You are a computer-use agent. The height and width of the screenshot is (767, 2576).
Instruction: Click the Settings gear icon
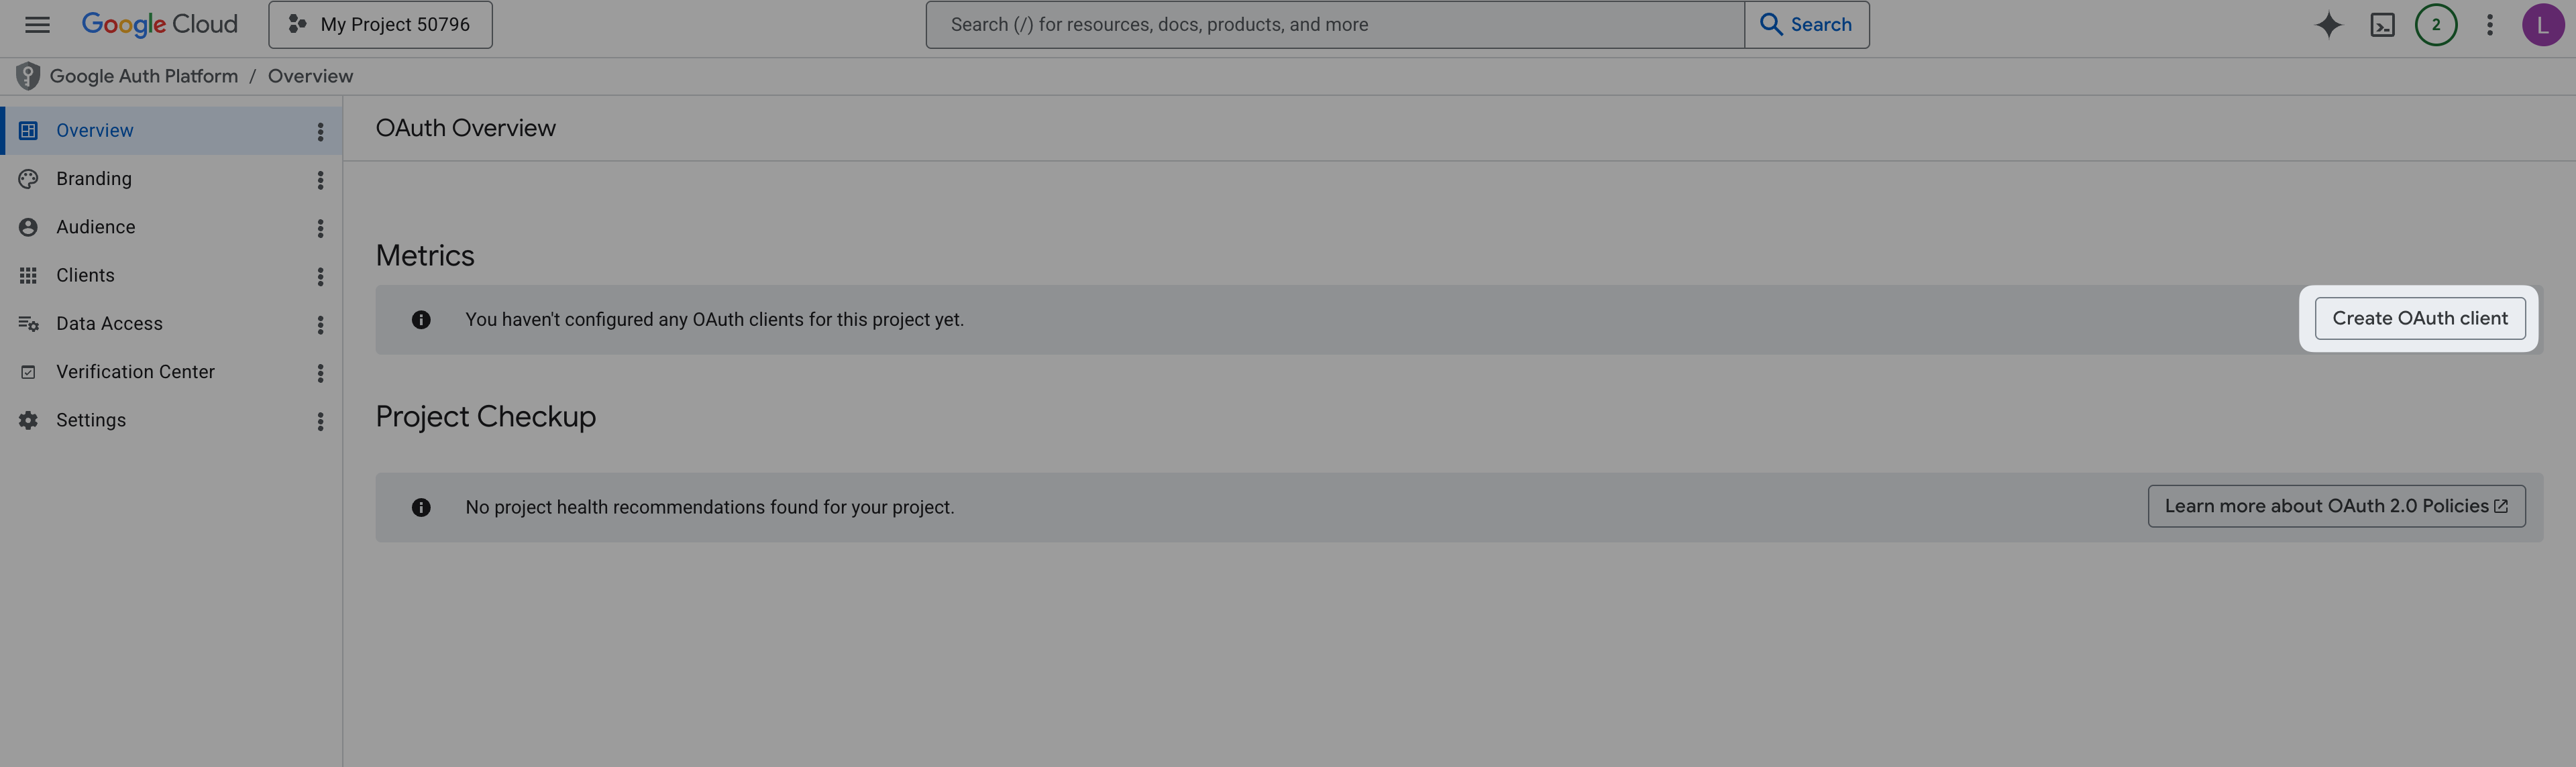pyautogui.click(x=27, y=419)
